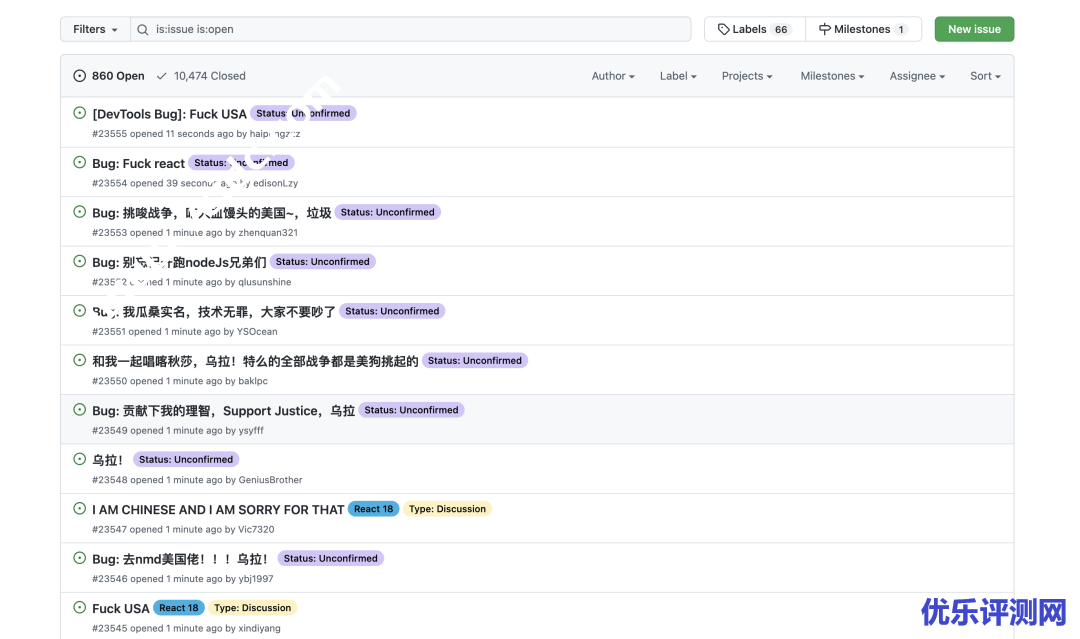The image size is (1080, 639).
Task: Click Status: Unconfirmed label on issue #23549
Action: coord(411,410)
